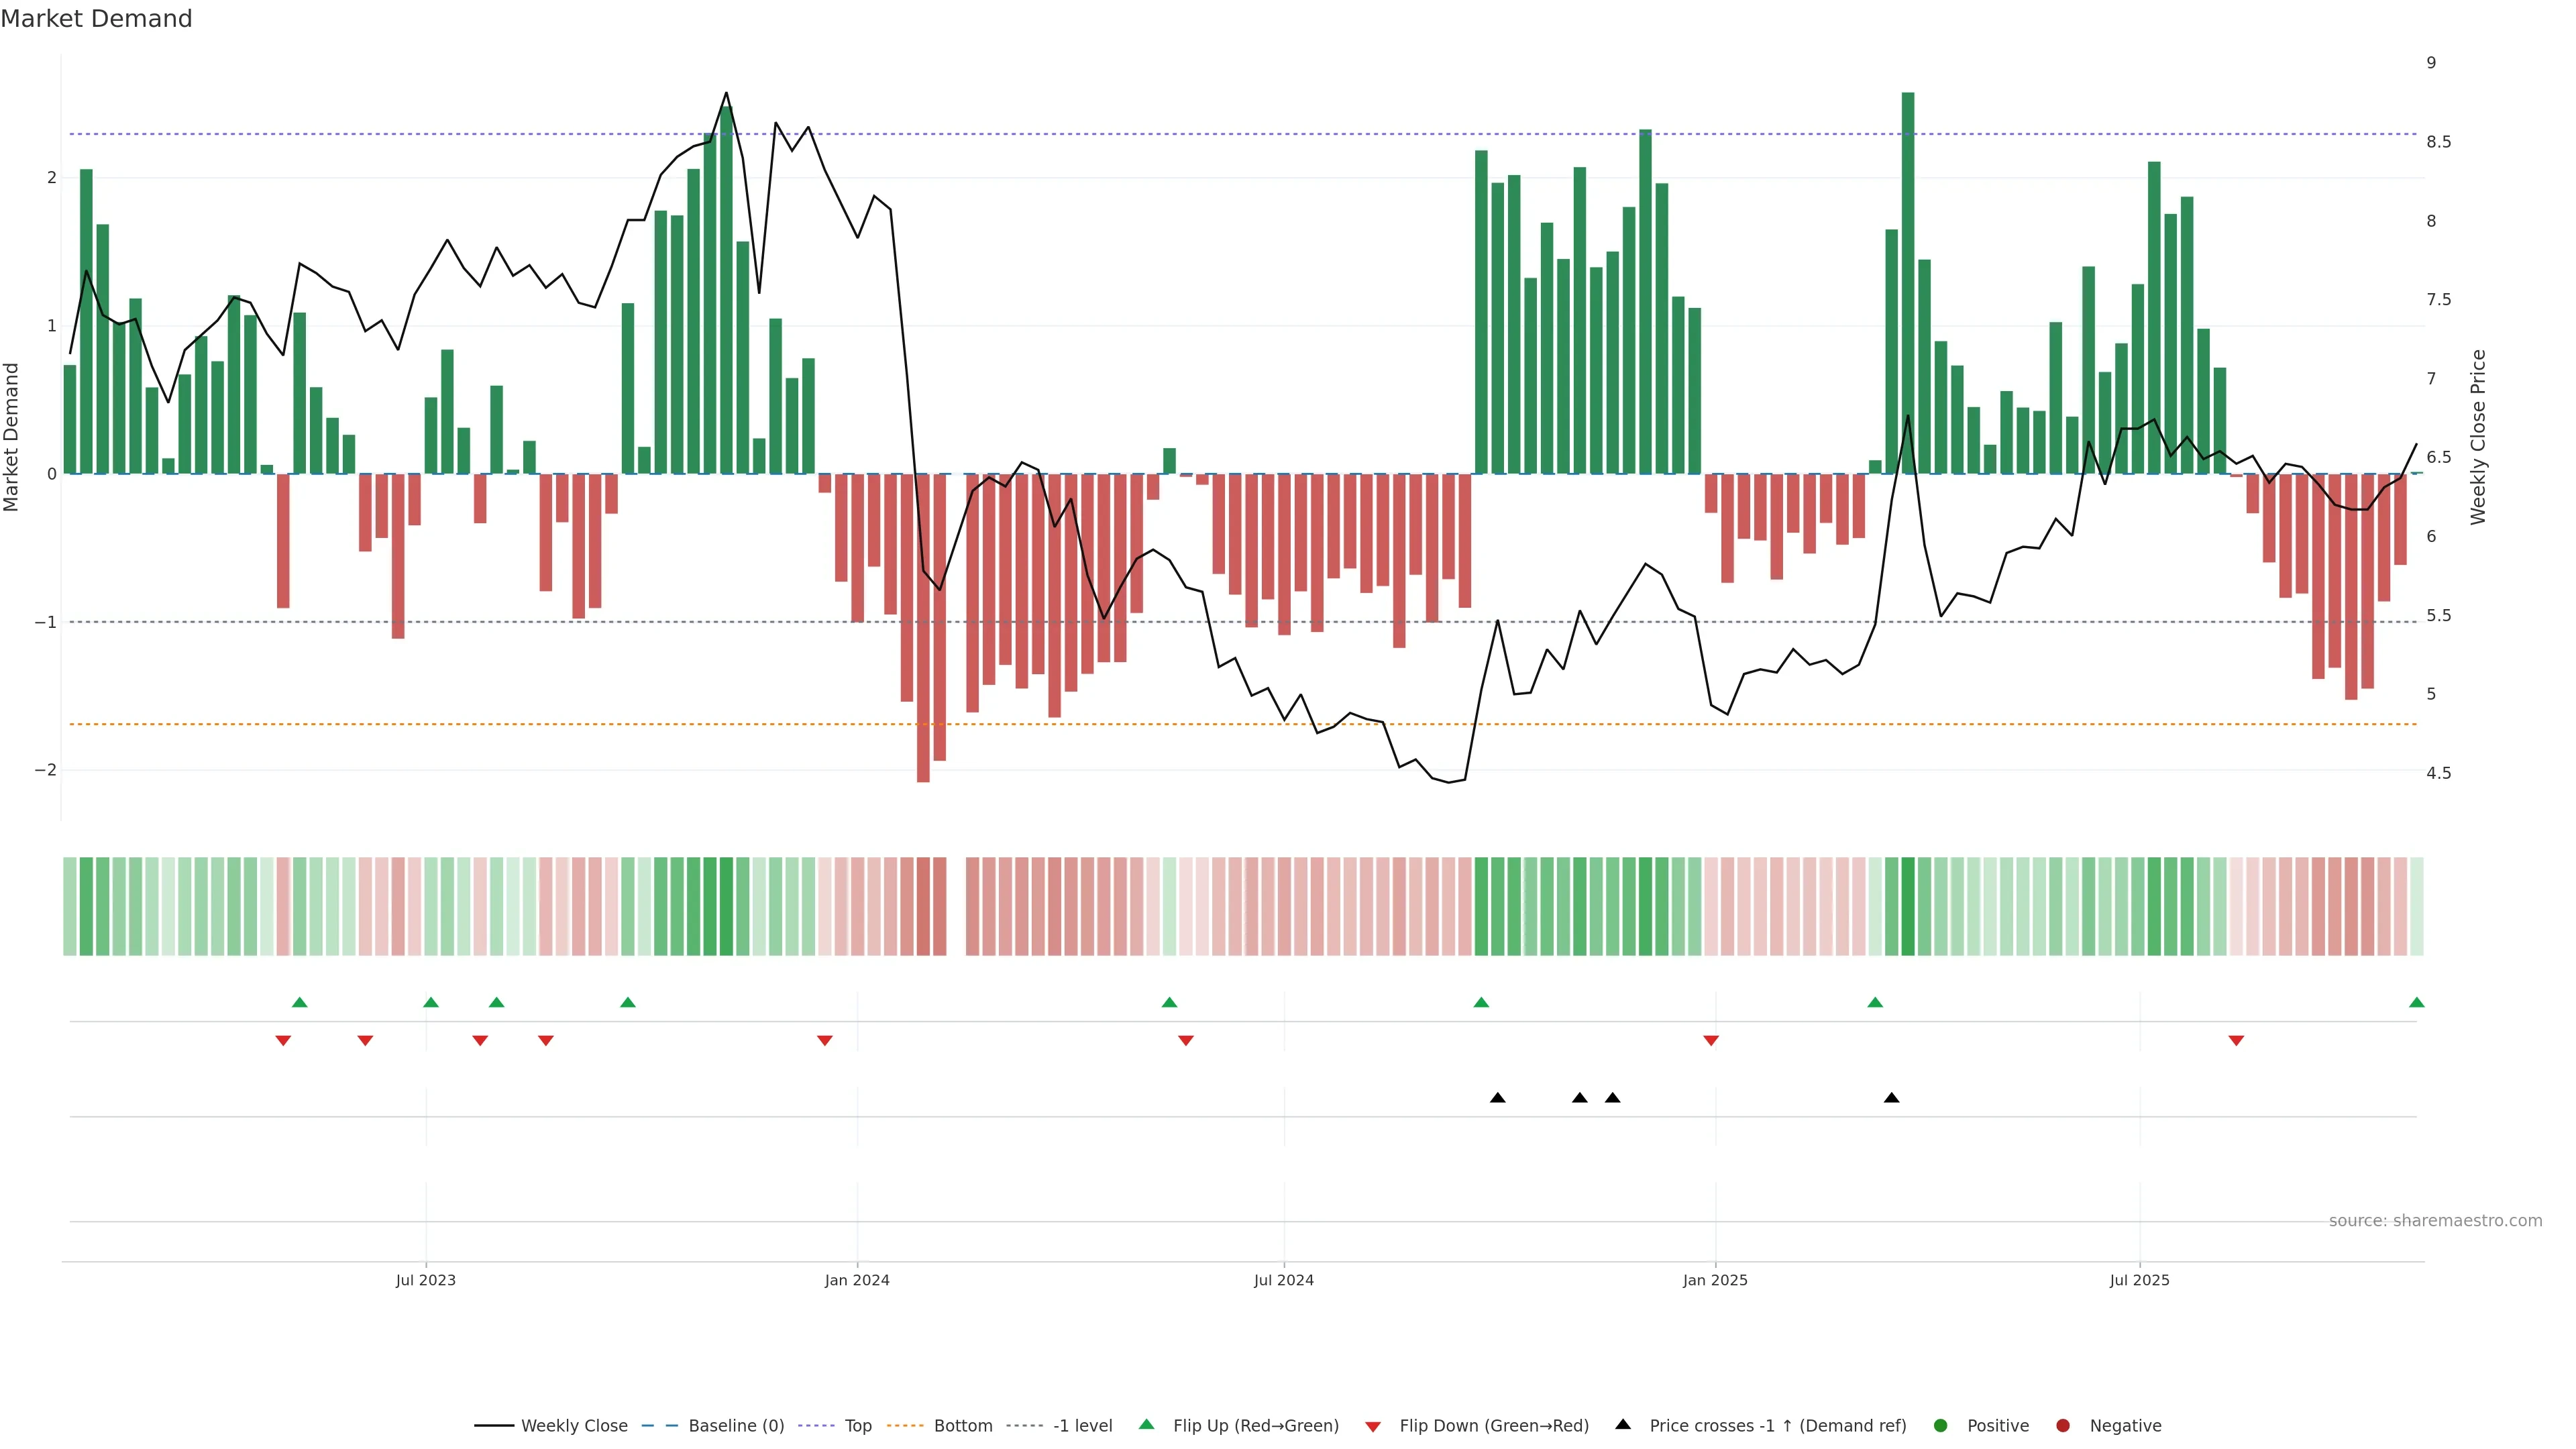Toggle the -1 level legend entry
The image size is (2576, 1449).
pos(1082,1425)
